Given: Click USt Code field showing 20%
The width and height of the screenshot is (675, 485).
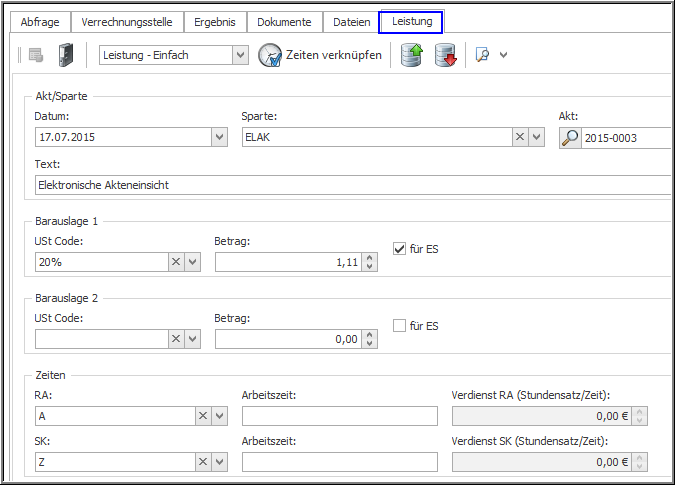Looking at the screenshot, I should click(x=102, y=262).
